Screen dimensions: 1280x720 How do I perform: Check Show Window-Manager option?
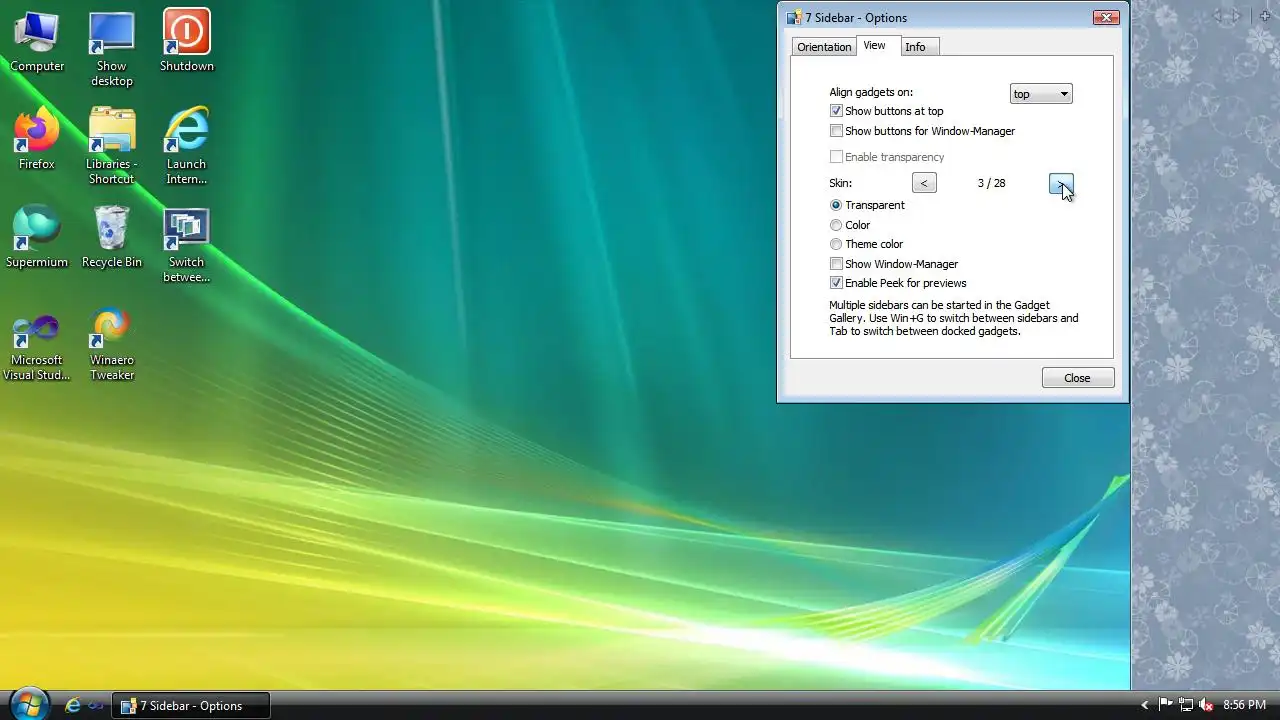[836, 264]
